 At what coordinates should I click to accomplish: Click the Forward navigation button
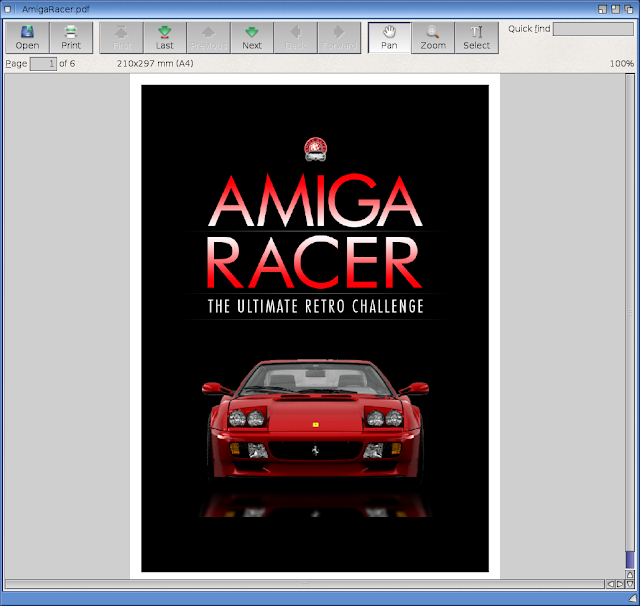(339, 38)
